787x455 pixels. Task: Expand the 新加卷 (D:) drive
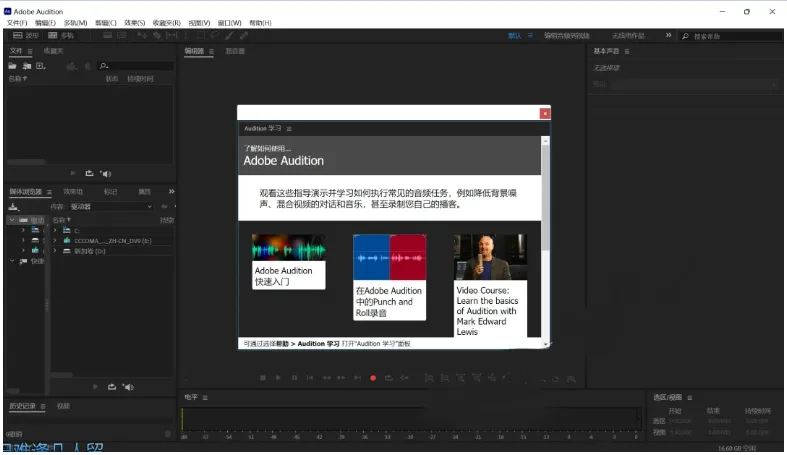tap(55, 251)
